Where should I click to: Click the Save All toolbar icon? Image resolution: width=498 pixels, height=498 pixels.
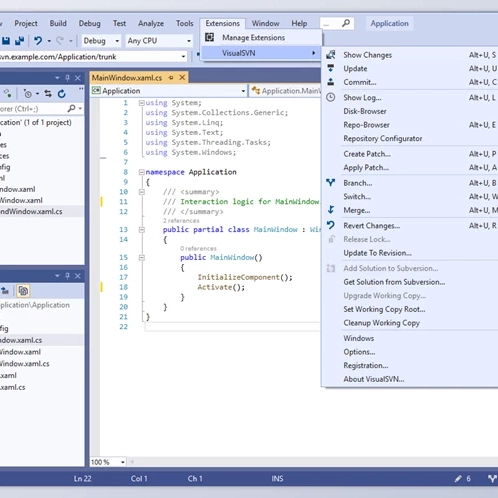pyautogui.click(x=19, y=41)
